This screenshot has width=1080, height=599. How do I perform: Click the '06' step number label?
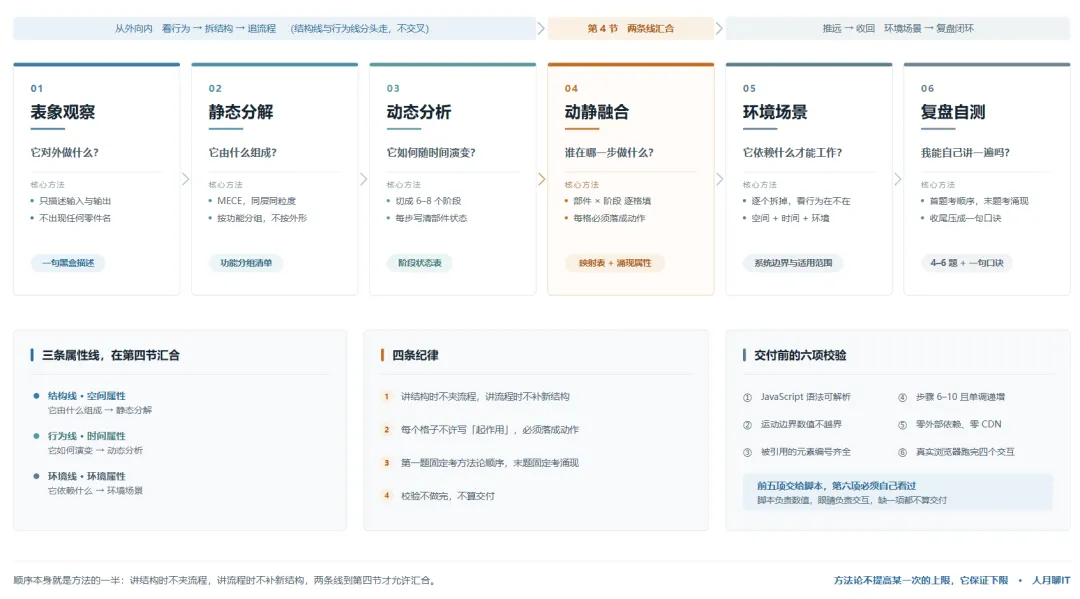(927, 88)
